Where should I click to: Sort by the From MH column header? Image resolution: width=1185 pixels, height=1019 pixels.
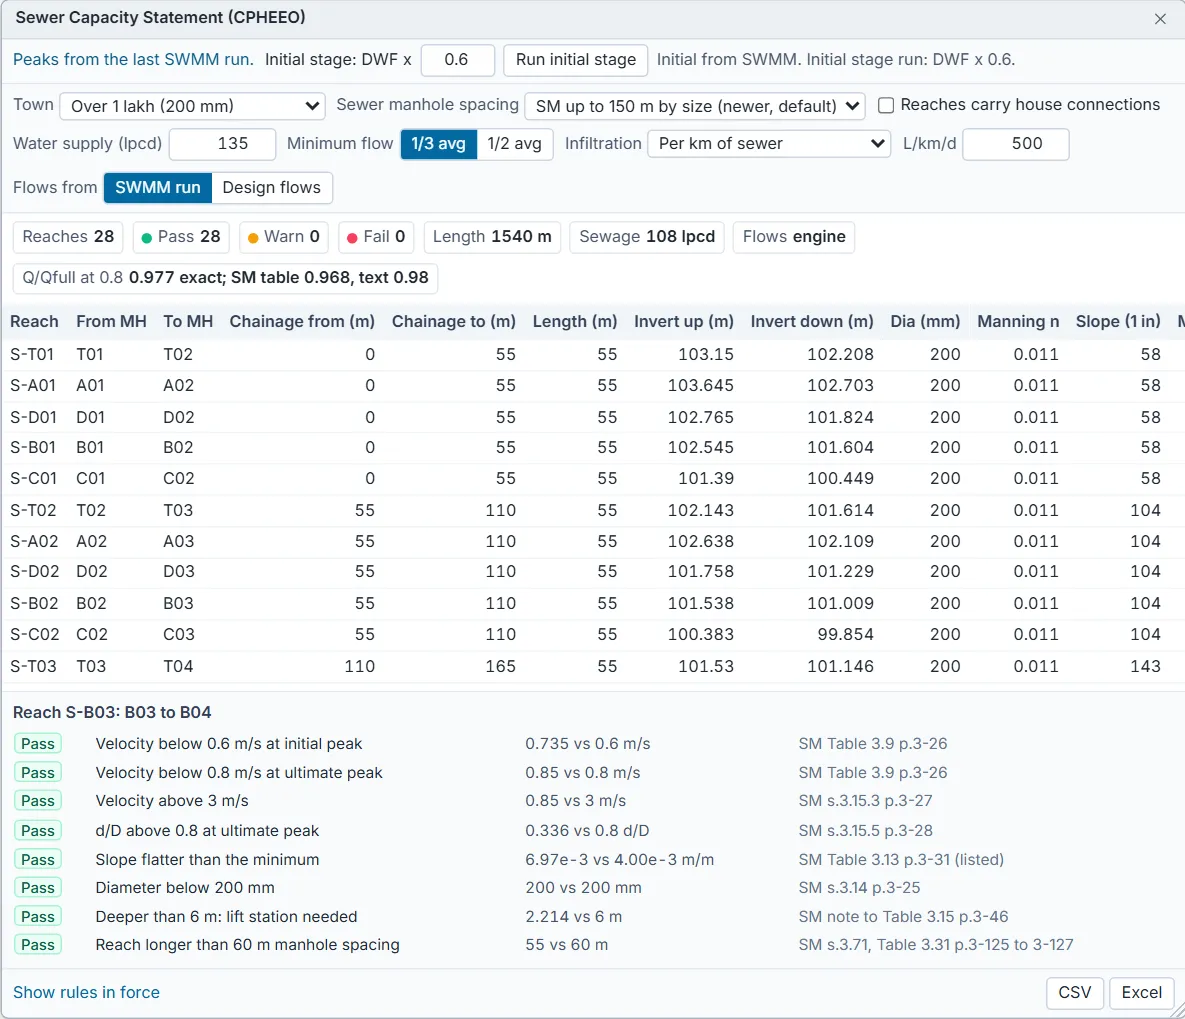coord(111,321)
